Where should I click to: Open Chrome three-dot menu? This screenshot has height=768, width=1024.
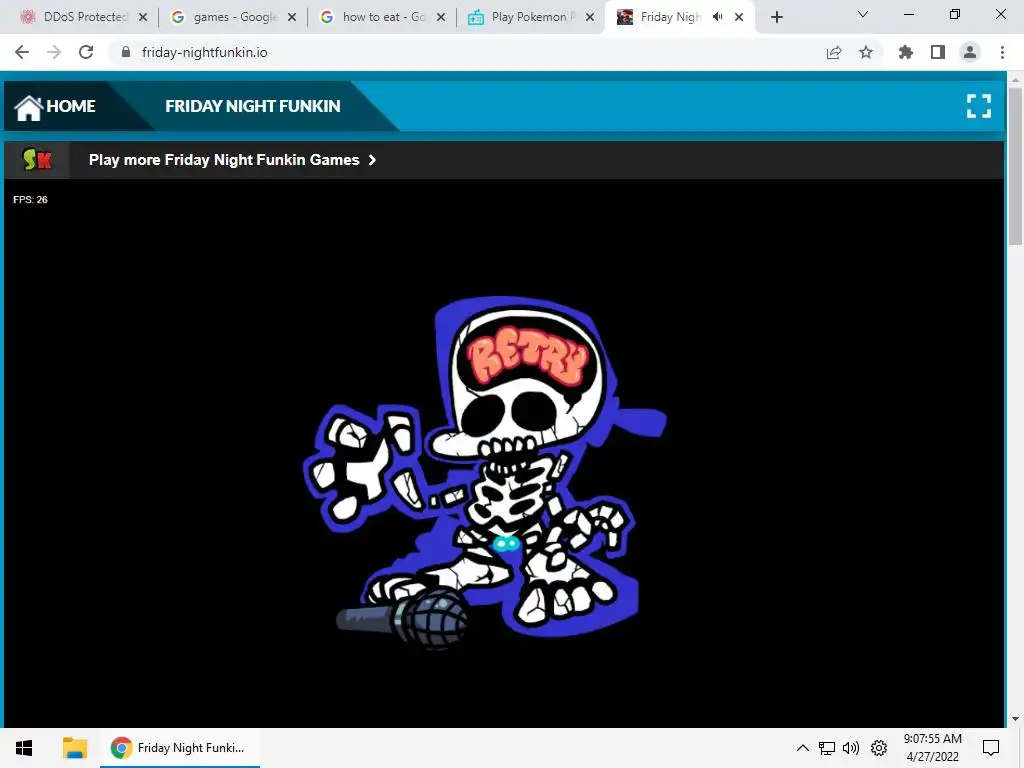(1002, 52)
